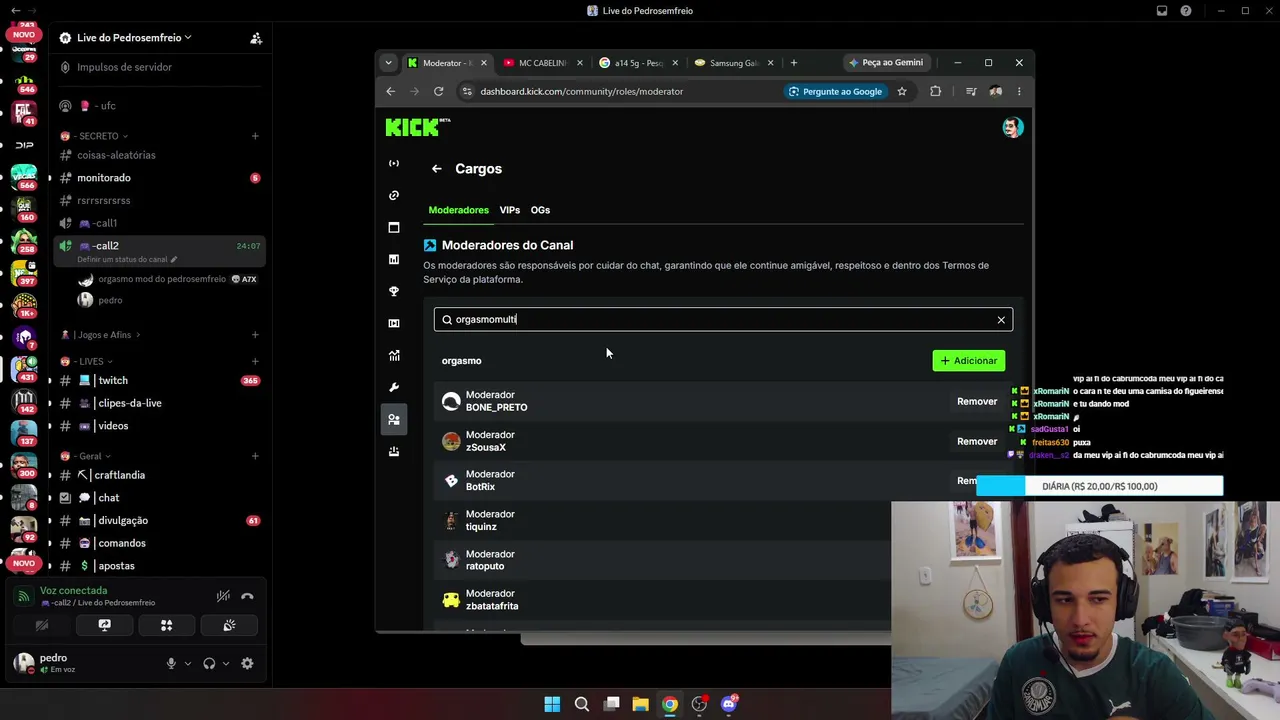1280x720 pixels.
Task: Open the Chrome tab search dropdown
Action: 388,63
